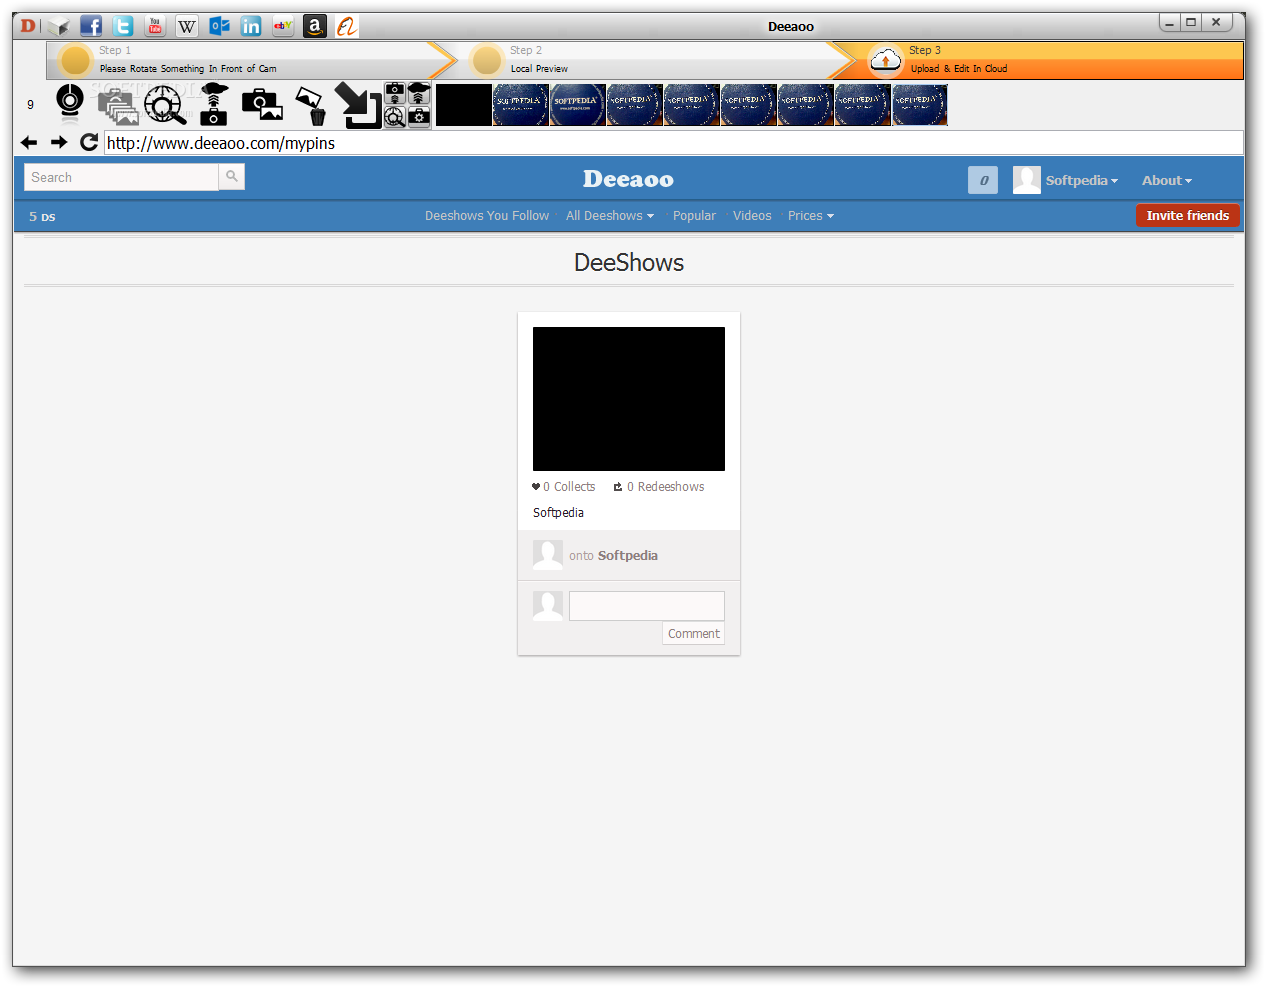Expand the About dropdown menu
Screen dimensions: 1266x987
[1167, 181]
